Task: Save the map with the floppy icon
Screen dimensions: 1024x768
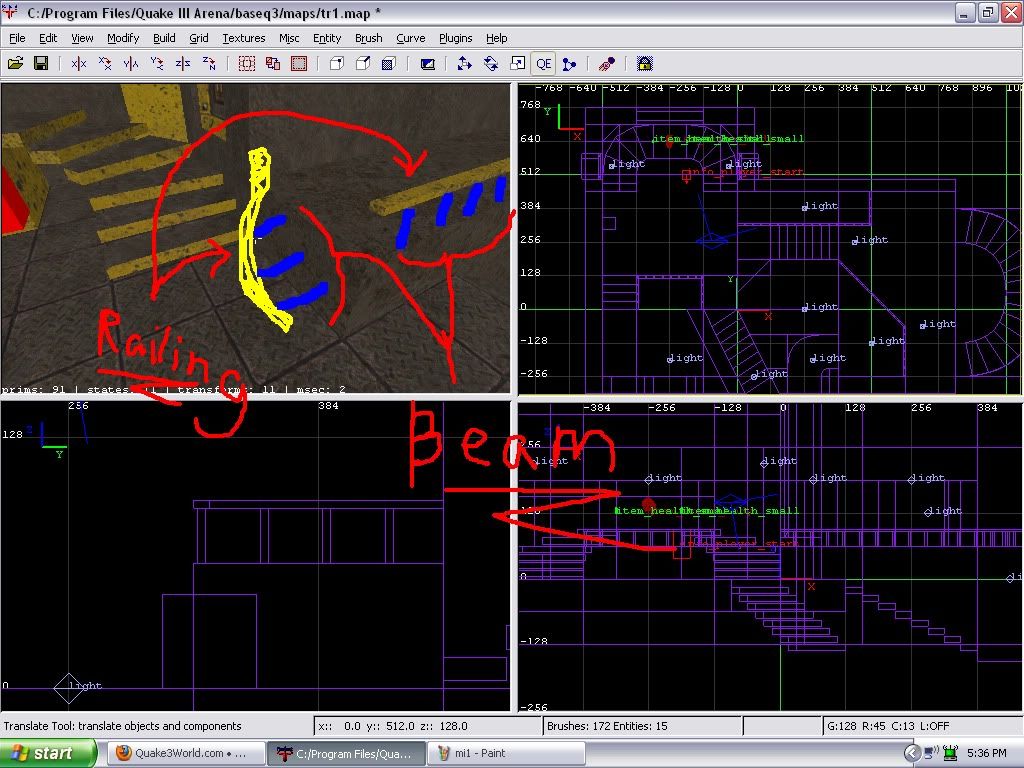Action: 41,63
